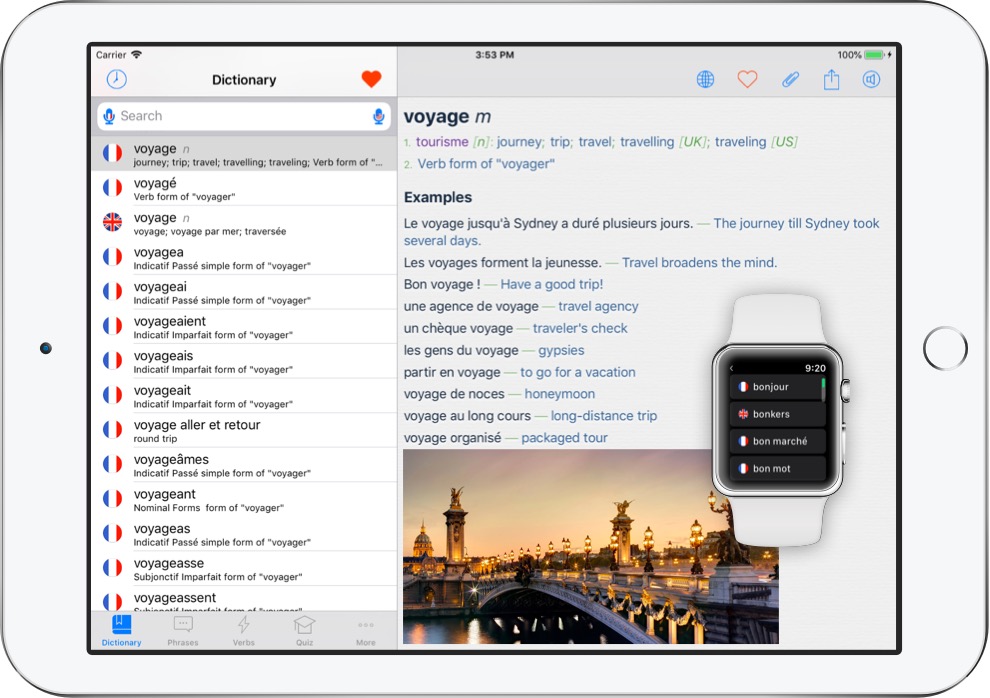Toggle favorite with the outline heart icon
990x698 pixels.
747,80
